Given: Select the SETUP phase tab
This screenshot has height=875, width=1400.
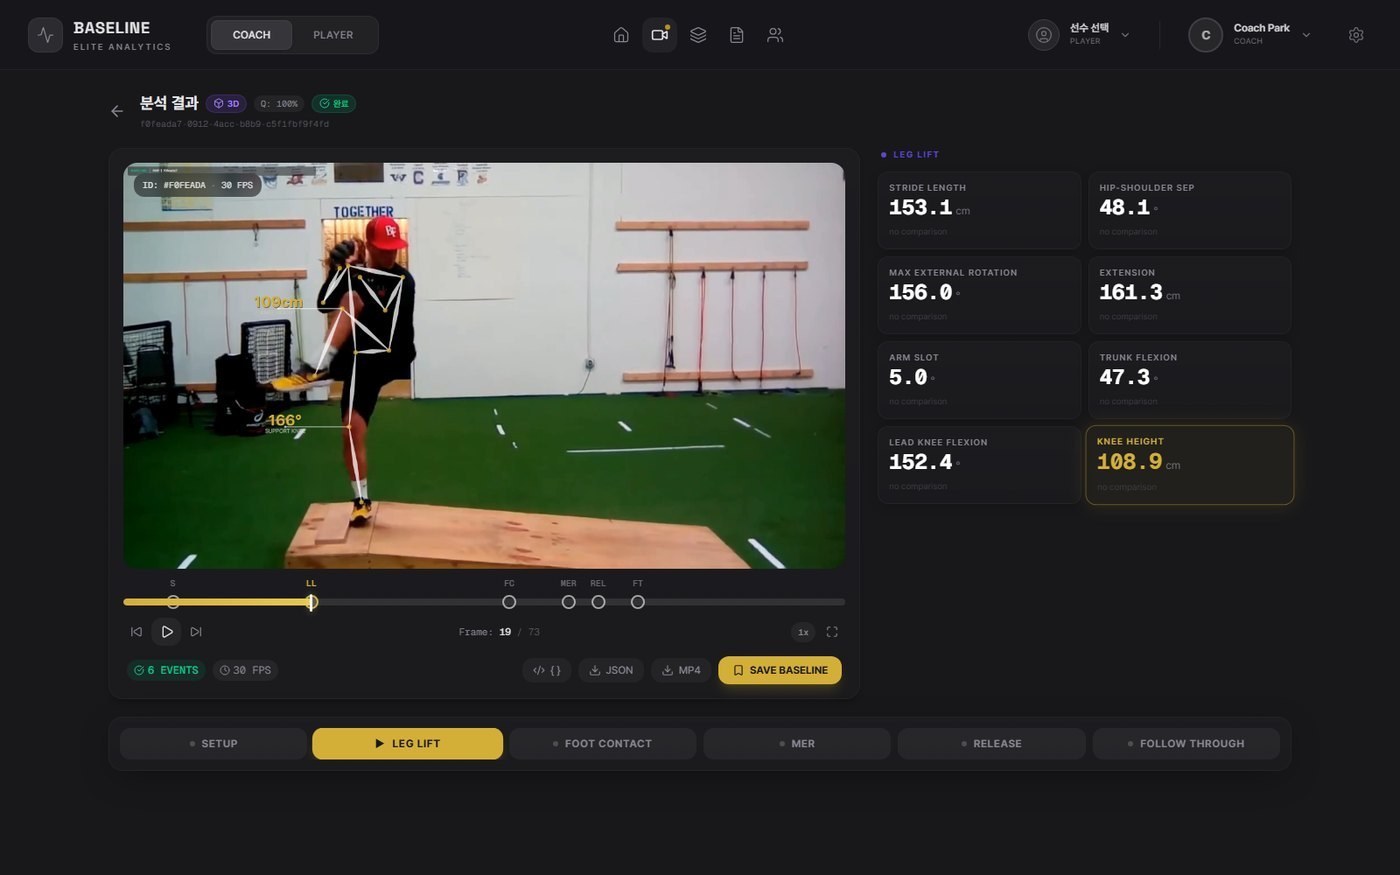Looking at the screenshot, I should (x=213, y=744).
